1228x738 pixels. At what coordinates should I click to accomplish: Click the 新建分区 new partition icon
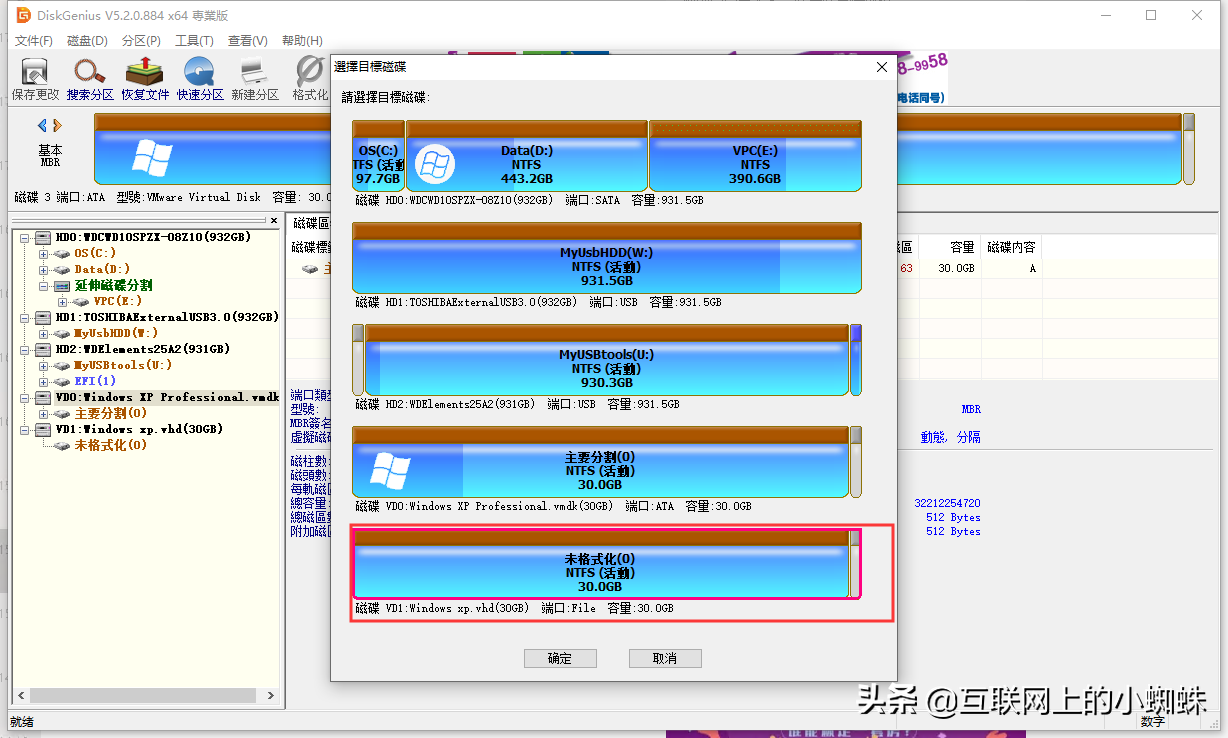pyautogui.click(x=255, y=79)
